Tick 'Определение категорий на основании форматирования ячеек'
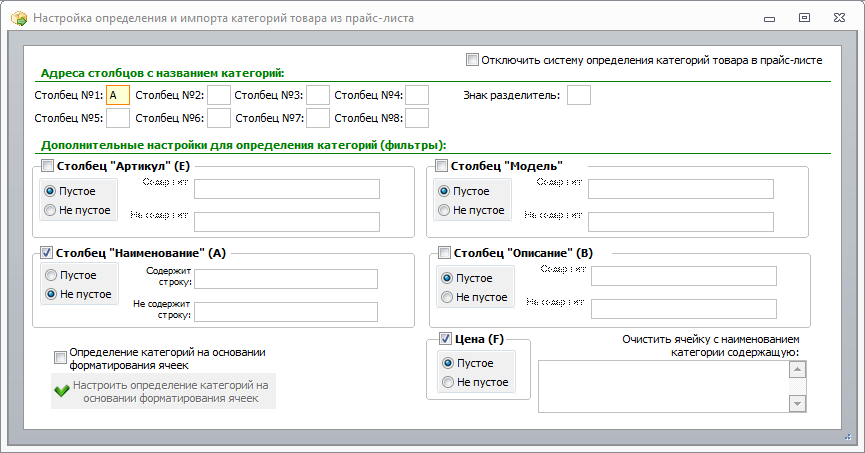The width and height of the screenshot is (865, 453). pyautogui.click(x=60, y=358)
